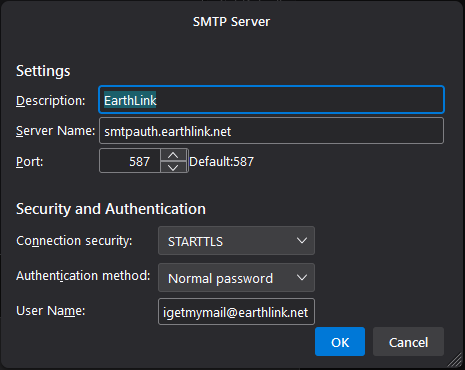Open the Authentication method dropdown
Screen dimensions: 465x370
point(236,278)
